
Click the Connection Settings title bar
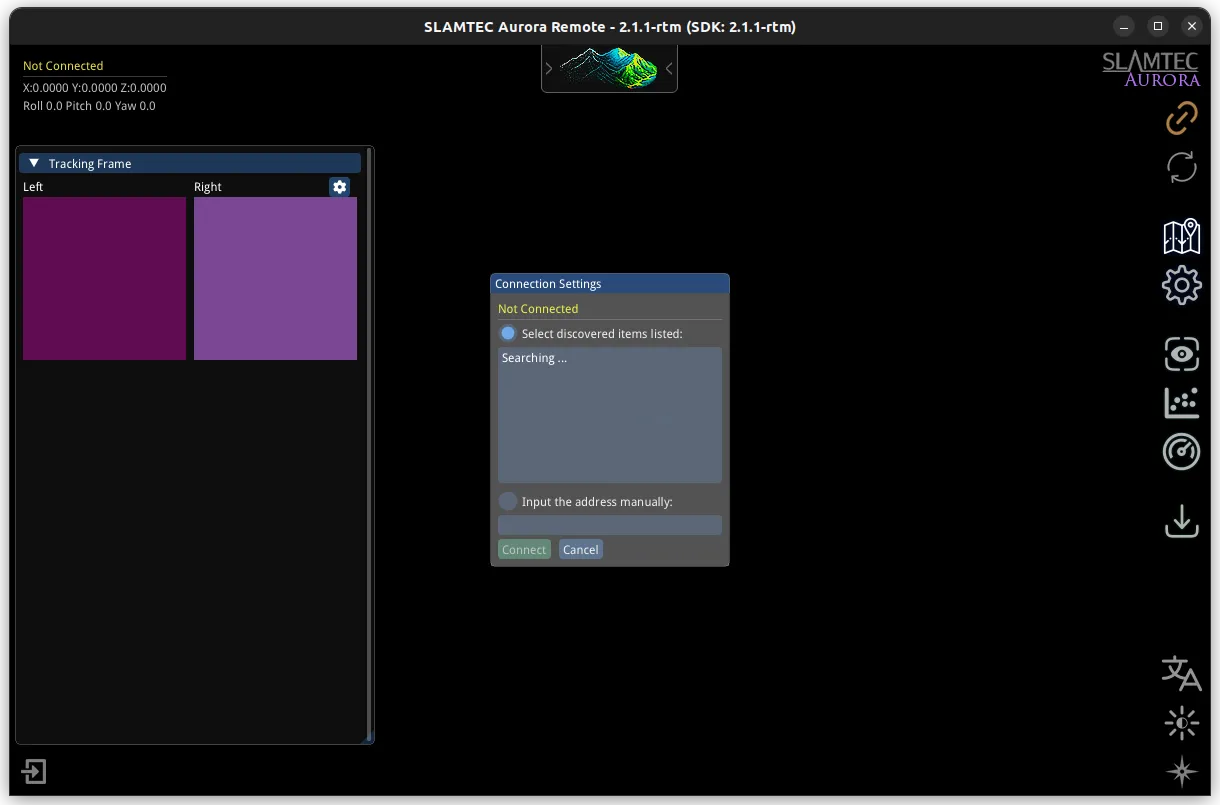pos(610,284)
